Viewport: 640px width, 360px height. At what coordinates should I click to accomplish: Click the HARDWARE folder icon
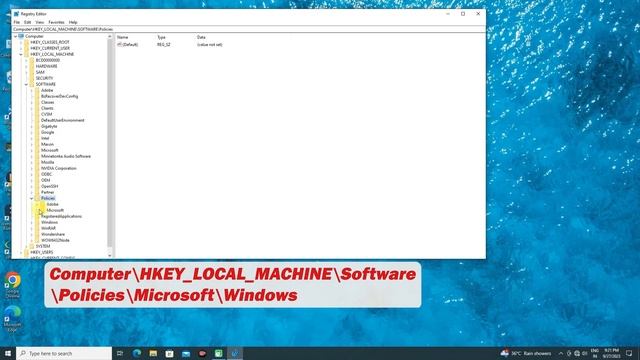pyautogui.click(x=32, y=66)
